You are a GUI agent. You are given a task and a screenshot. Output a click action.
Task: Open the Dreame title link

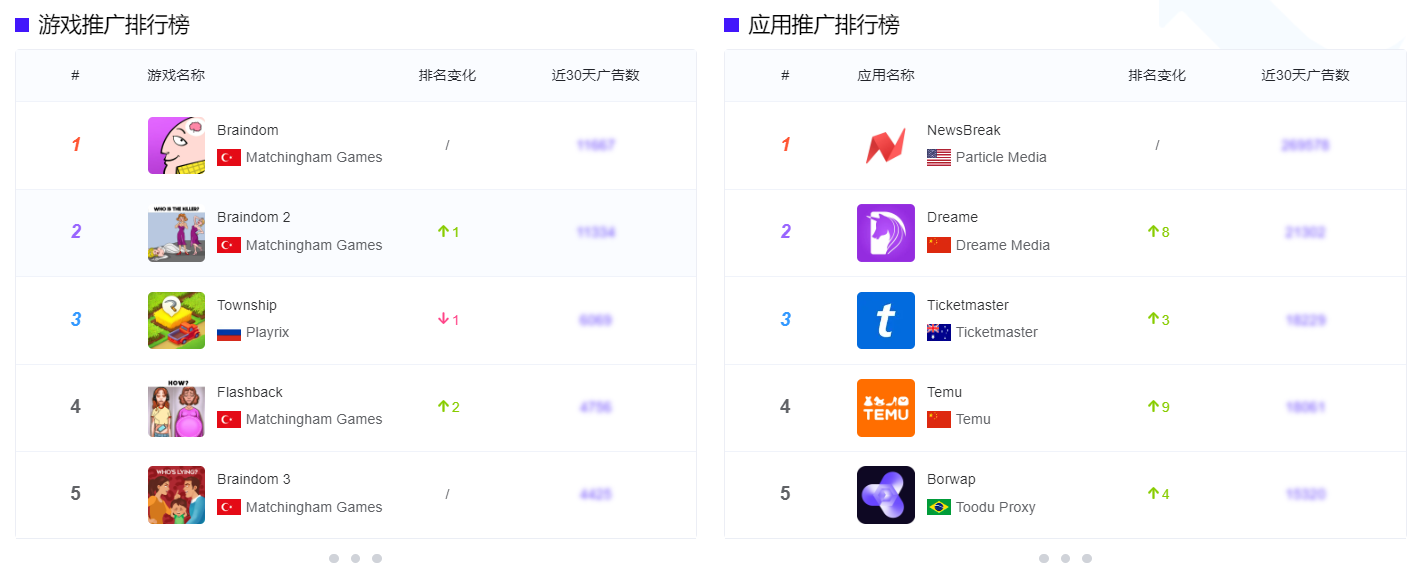coord(953,217)
